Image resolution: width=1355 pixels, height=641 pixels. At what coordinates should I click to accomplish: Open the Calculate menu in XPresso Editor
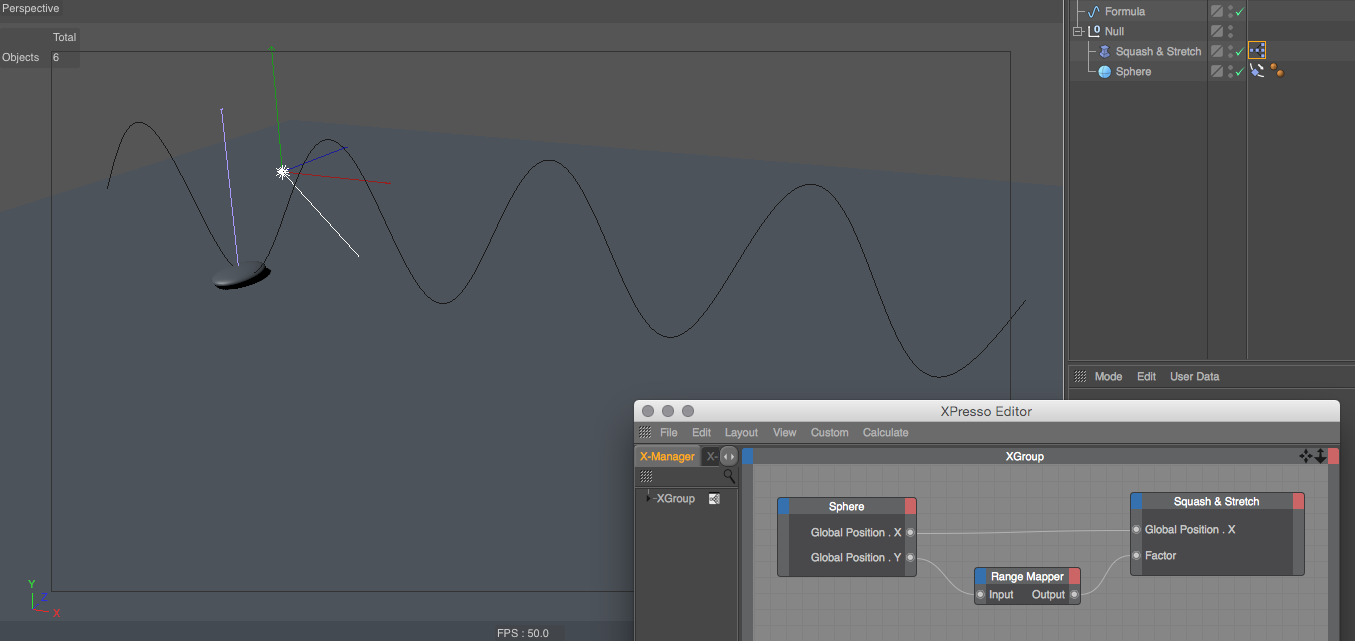click(x=885, y=432)
